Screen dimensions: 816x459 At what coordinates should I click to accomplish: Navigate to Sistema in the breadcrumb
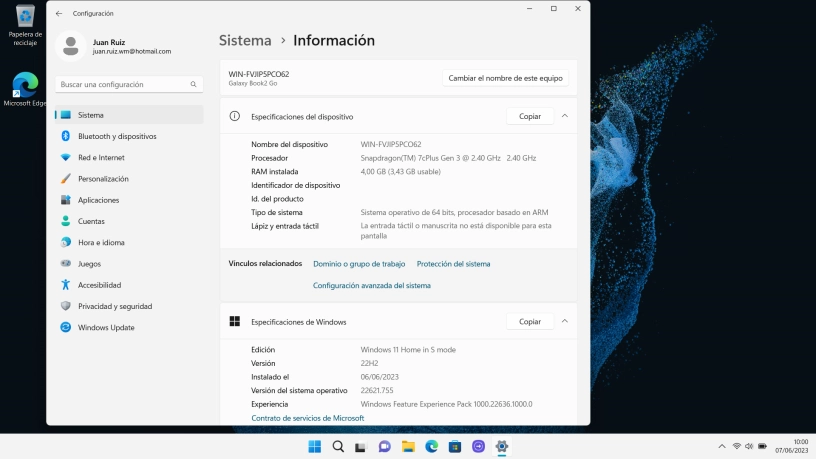coord(245,41)
